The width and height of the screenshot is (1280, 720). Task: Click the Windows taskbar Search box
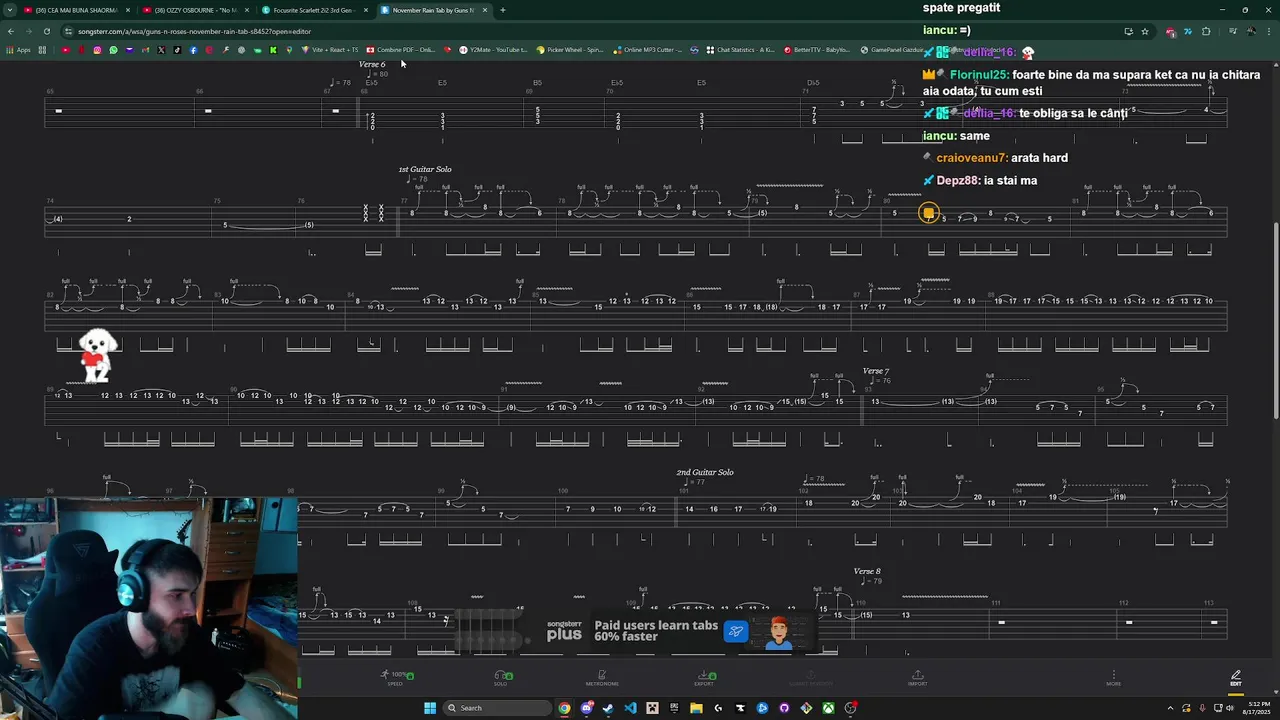(498, 708)
